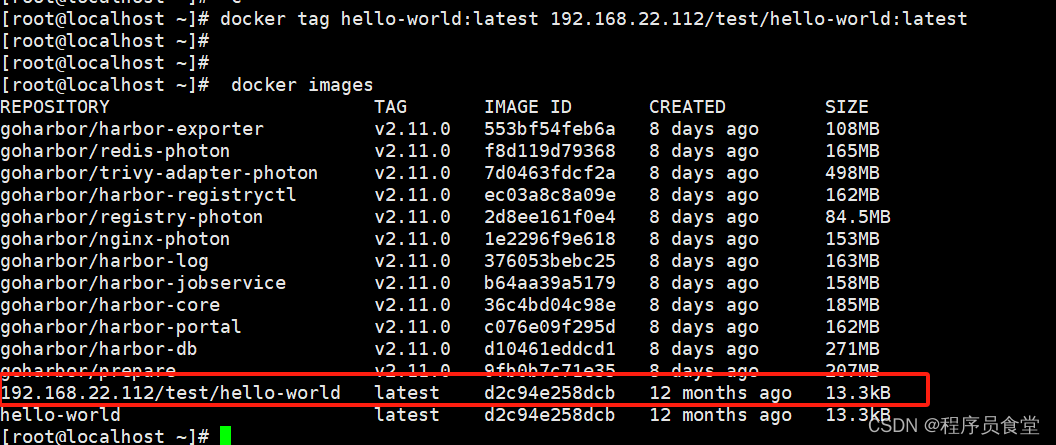Viewport: 1056px width, 445px height.
Task: Click image ID 553bf54feb6a
Action: tap(550, 129)
